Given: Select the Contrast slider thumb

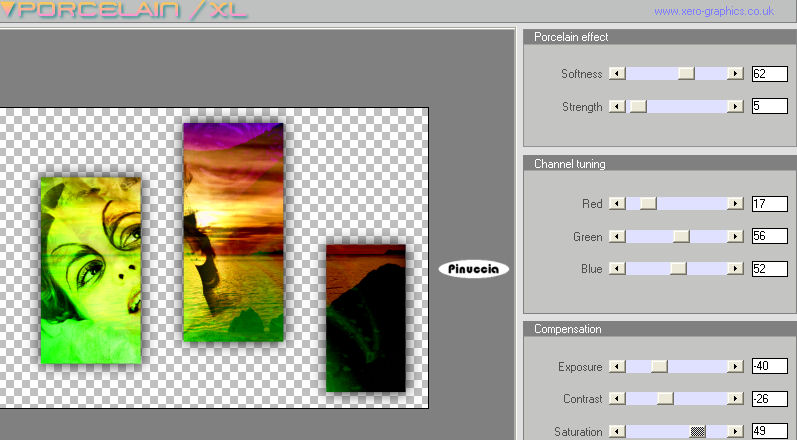Looking at the screenshot, I should (665, 398).
